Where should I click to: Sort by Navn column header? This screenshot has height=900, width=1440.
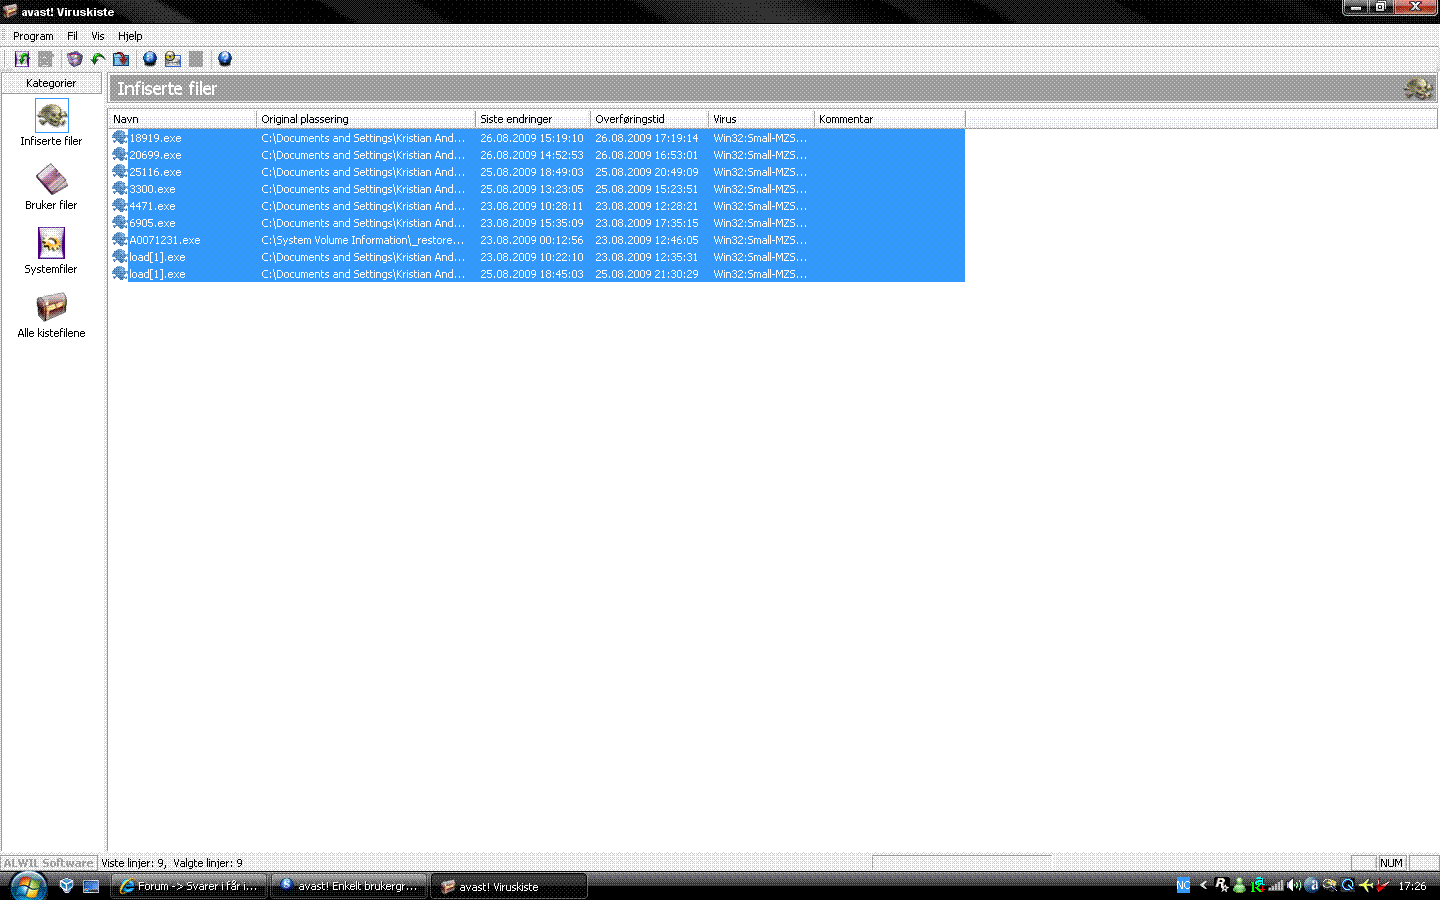click(x=182, y=119)
